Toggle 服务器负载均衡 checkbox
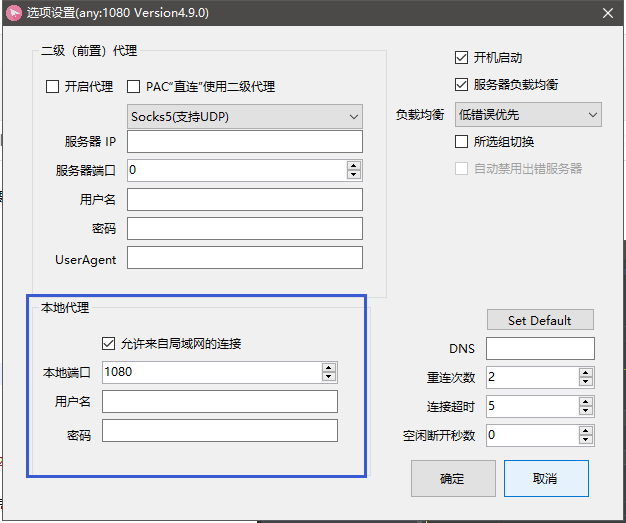The height and width of the screenshot is (523, 626). [461, 85]
